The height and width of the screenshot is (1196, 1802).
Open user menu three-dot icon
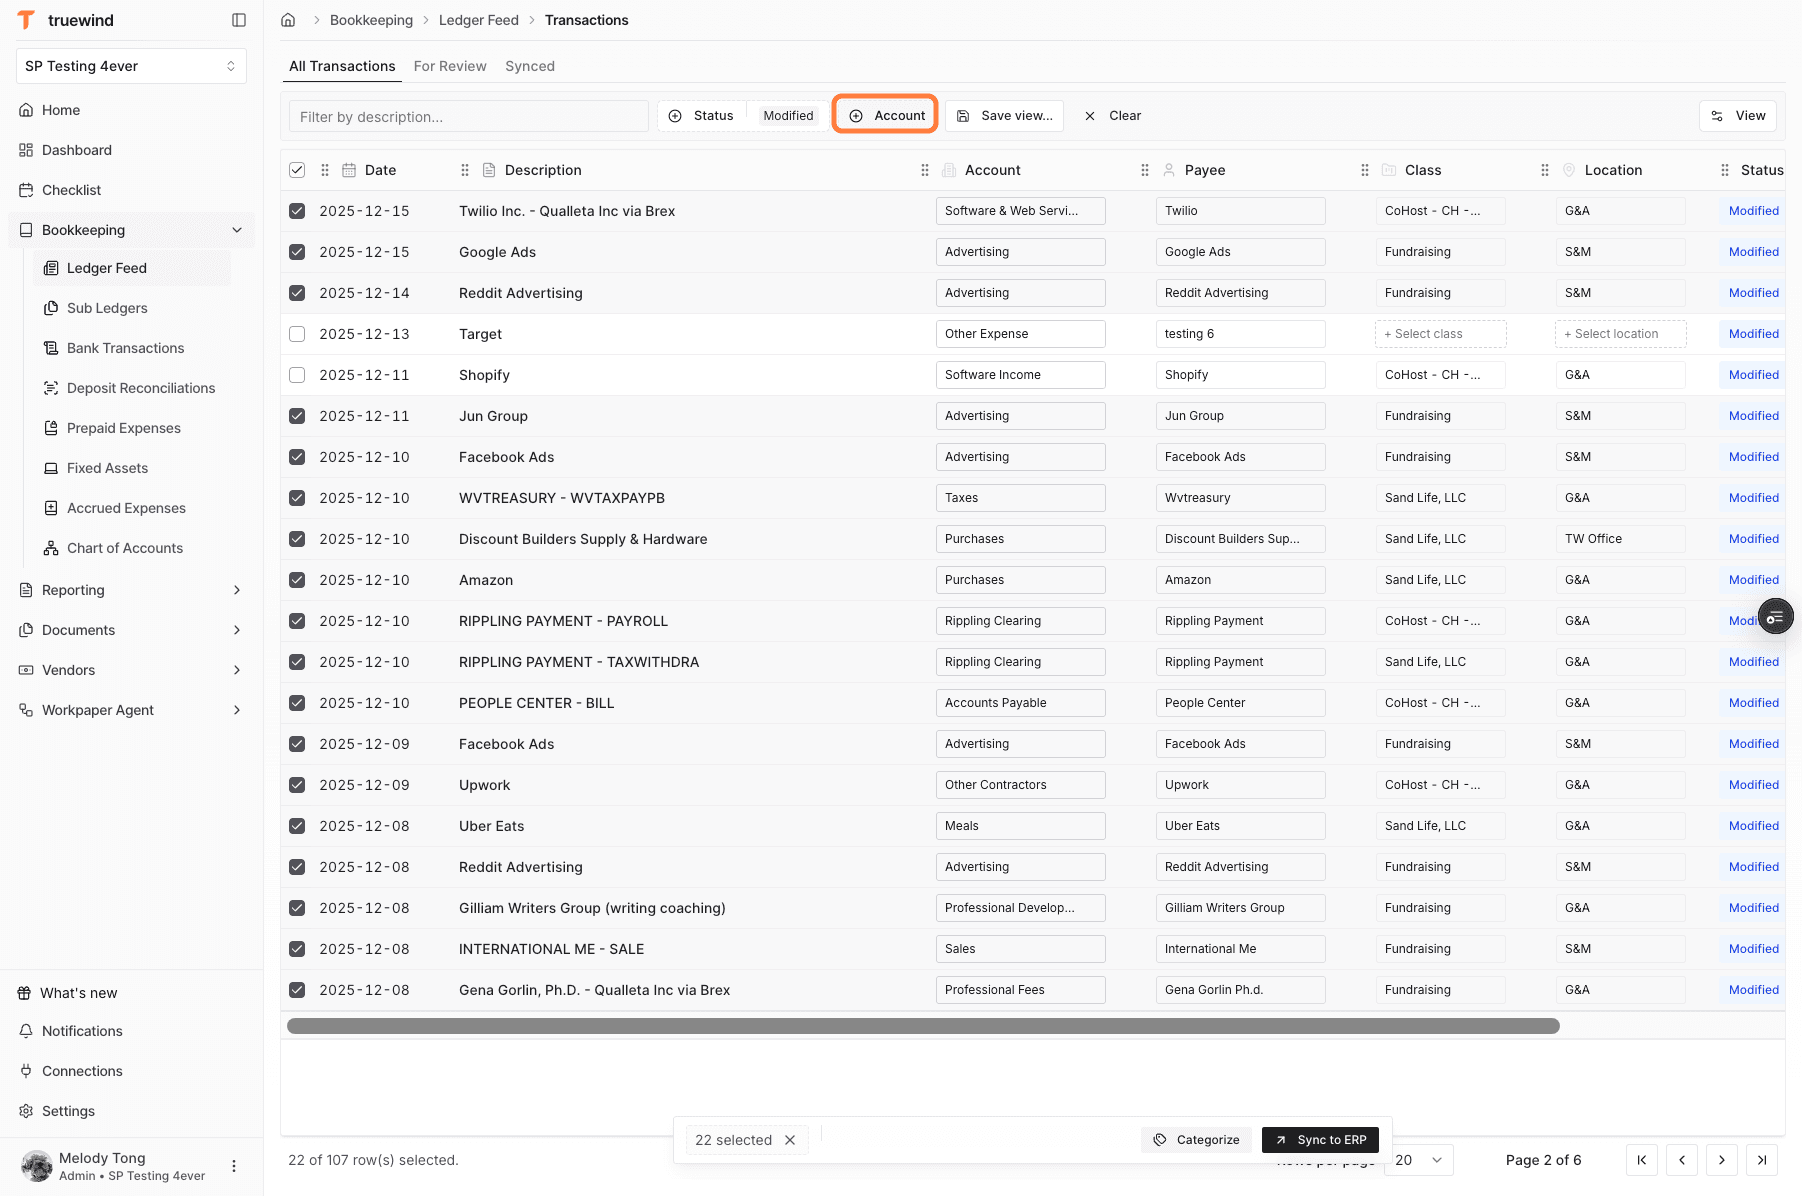[x=234, y=1166]
